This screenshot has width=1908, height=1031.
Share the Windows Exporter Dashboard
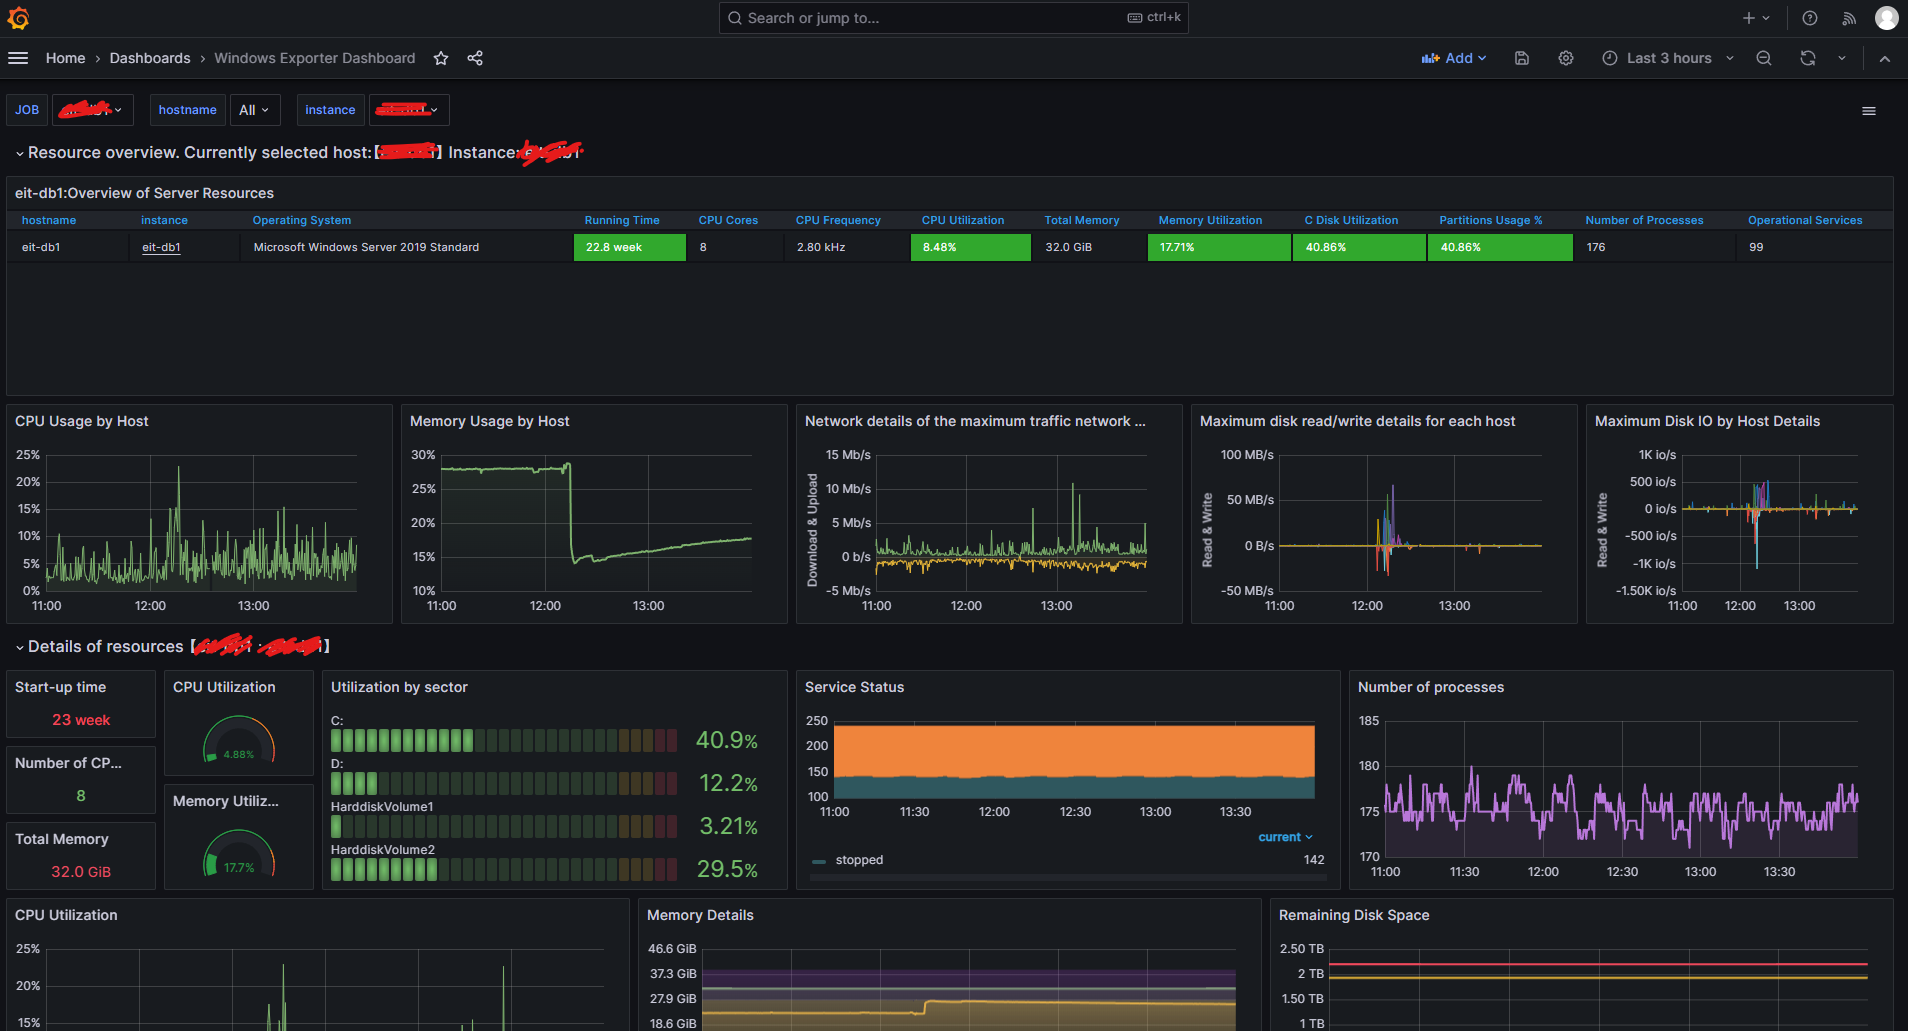click(x=475, y=58)
